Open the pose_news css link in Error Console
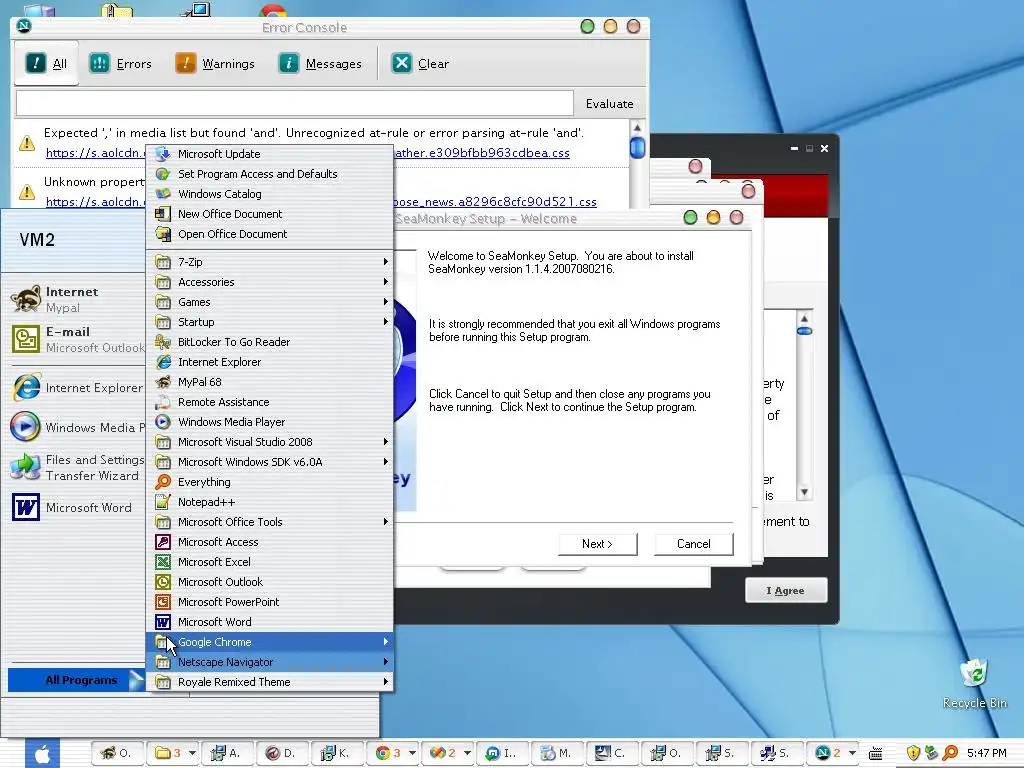Viewport: 1024px width, 768px height. point(495,202)
